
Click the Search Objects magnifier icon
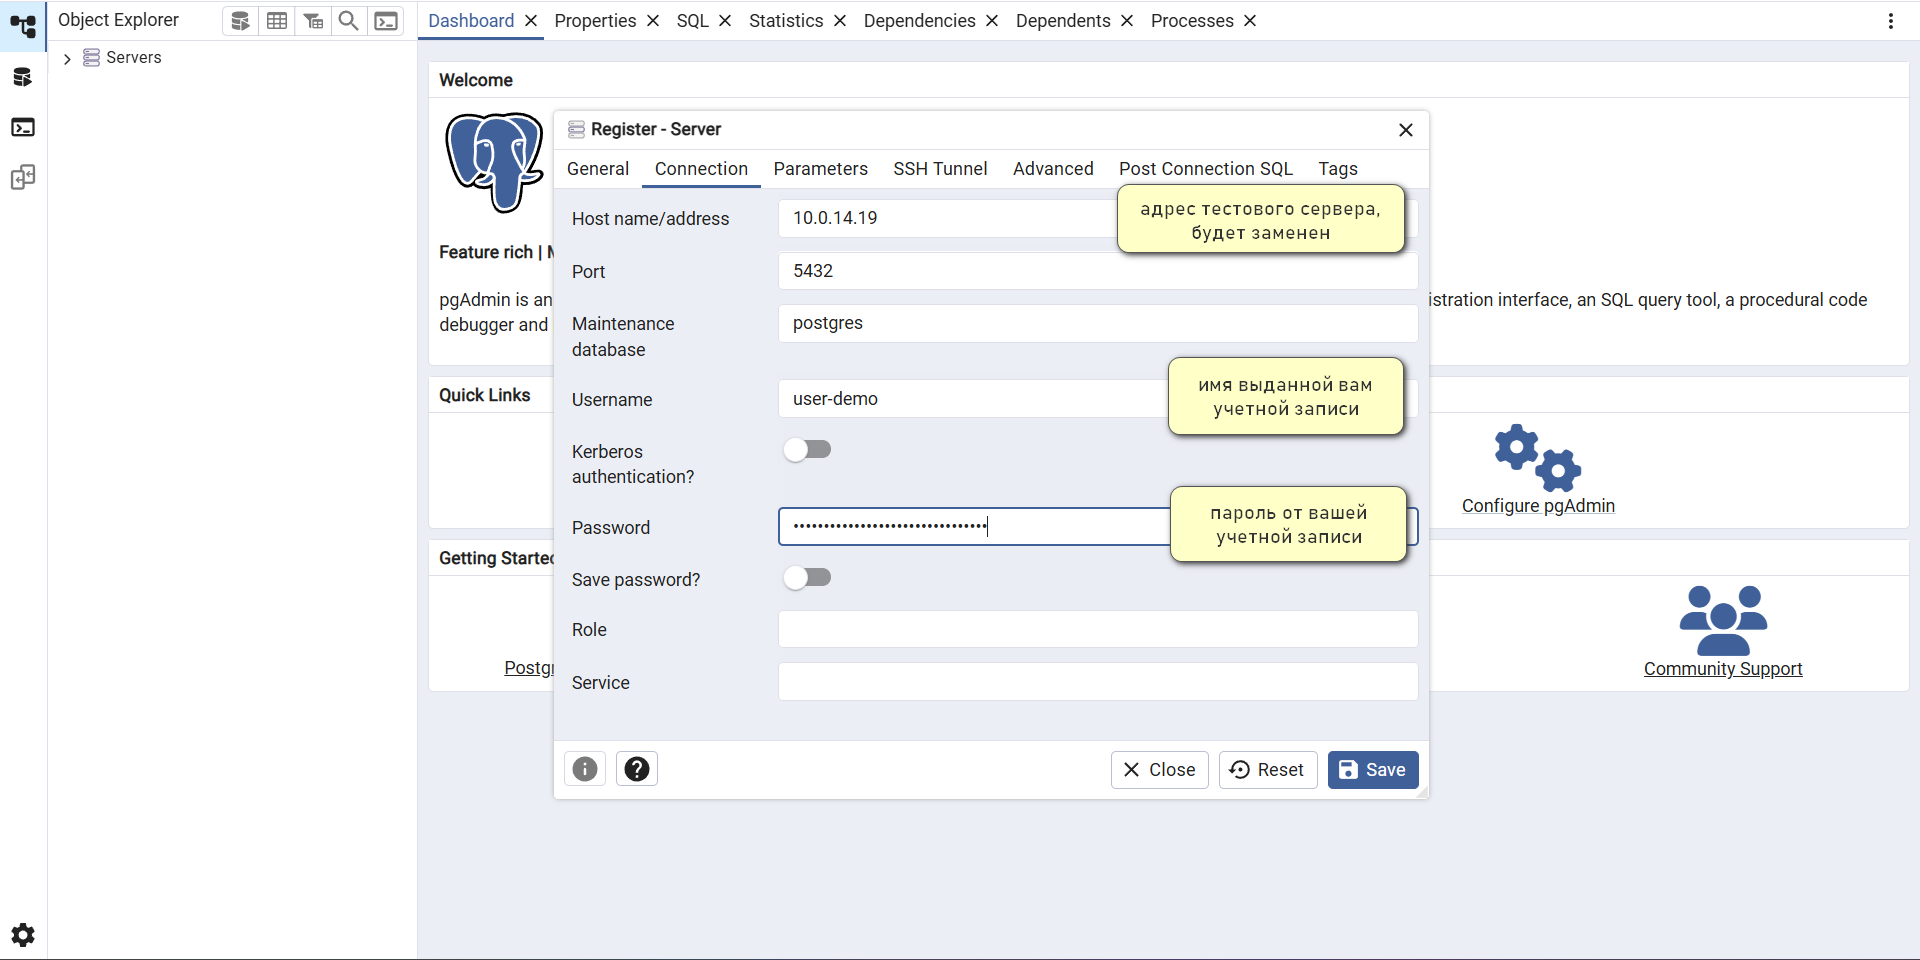[349, 21]
